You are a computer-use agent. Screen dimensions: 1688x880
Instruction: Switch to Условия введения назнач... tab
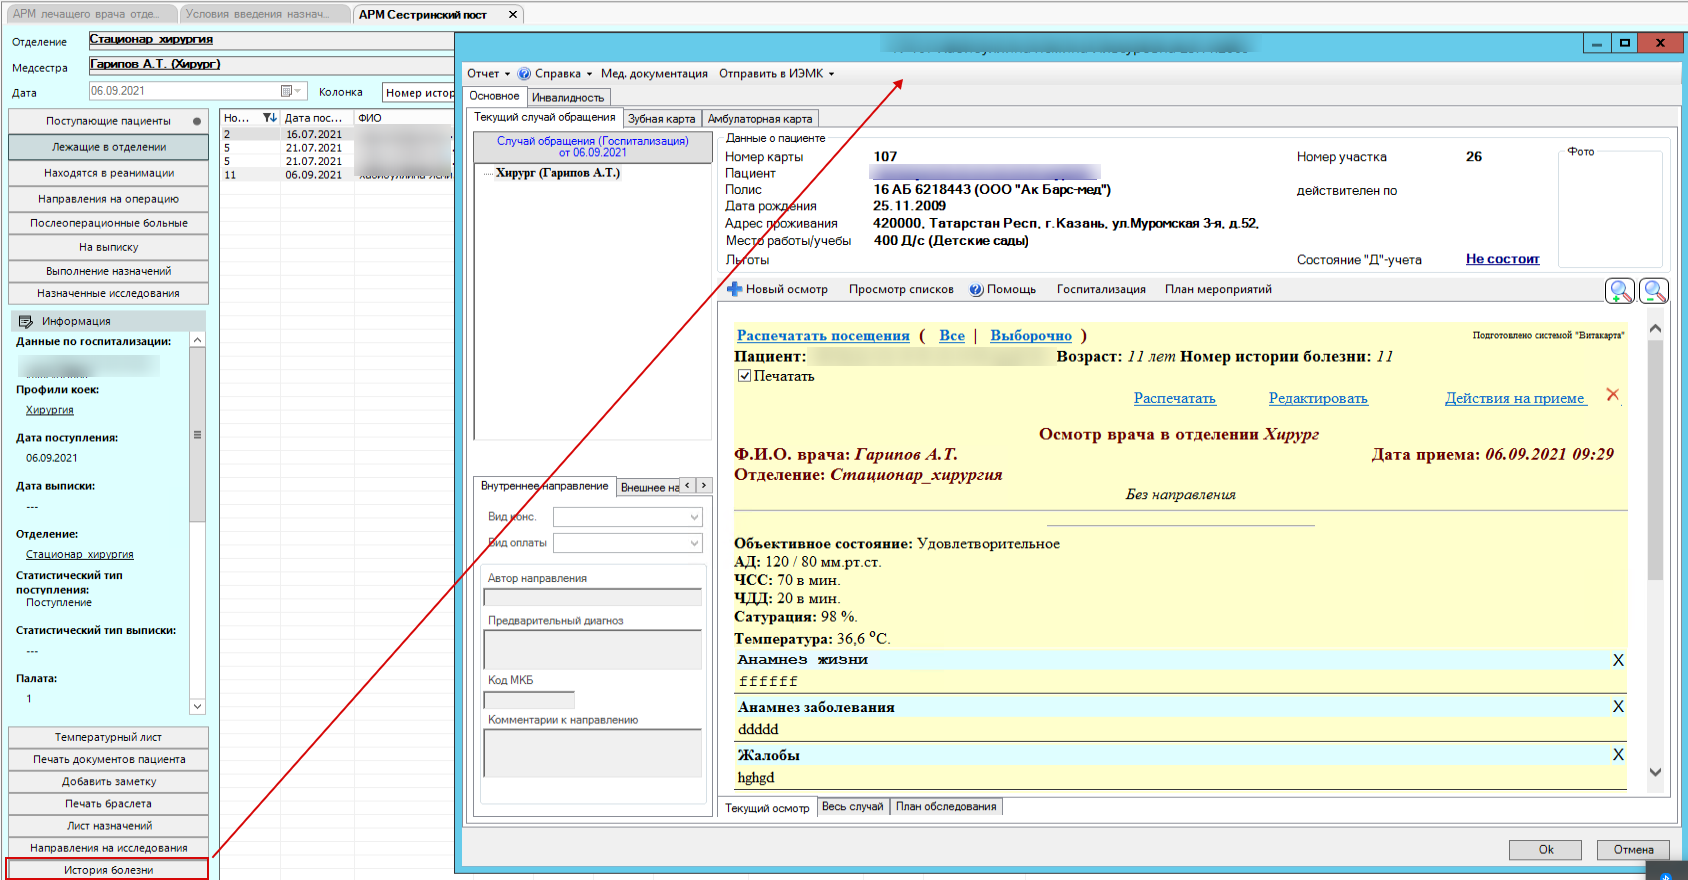(265, 15)
